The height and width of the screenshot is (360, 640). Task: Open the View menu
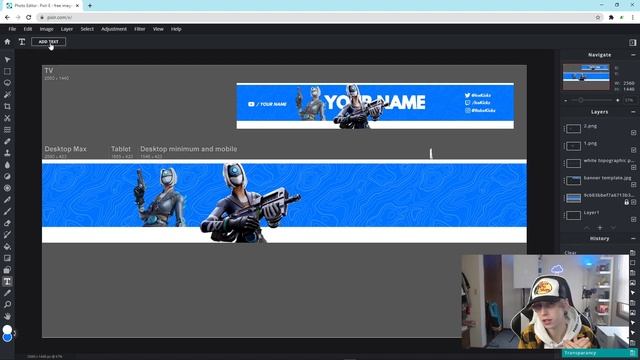[158, 29]
